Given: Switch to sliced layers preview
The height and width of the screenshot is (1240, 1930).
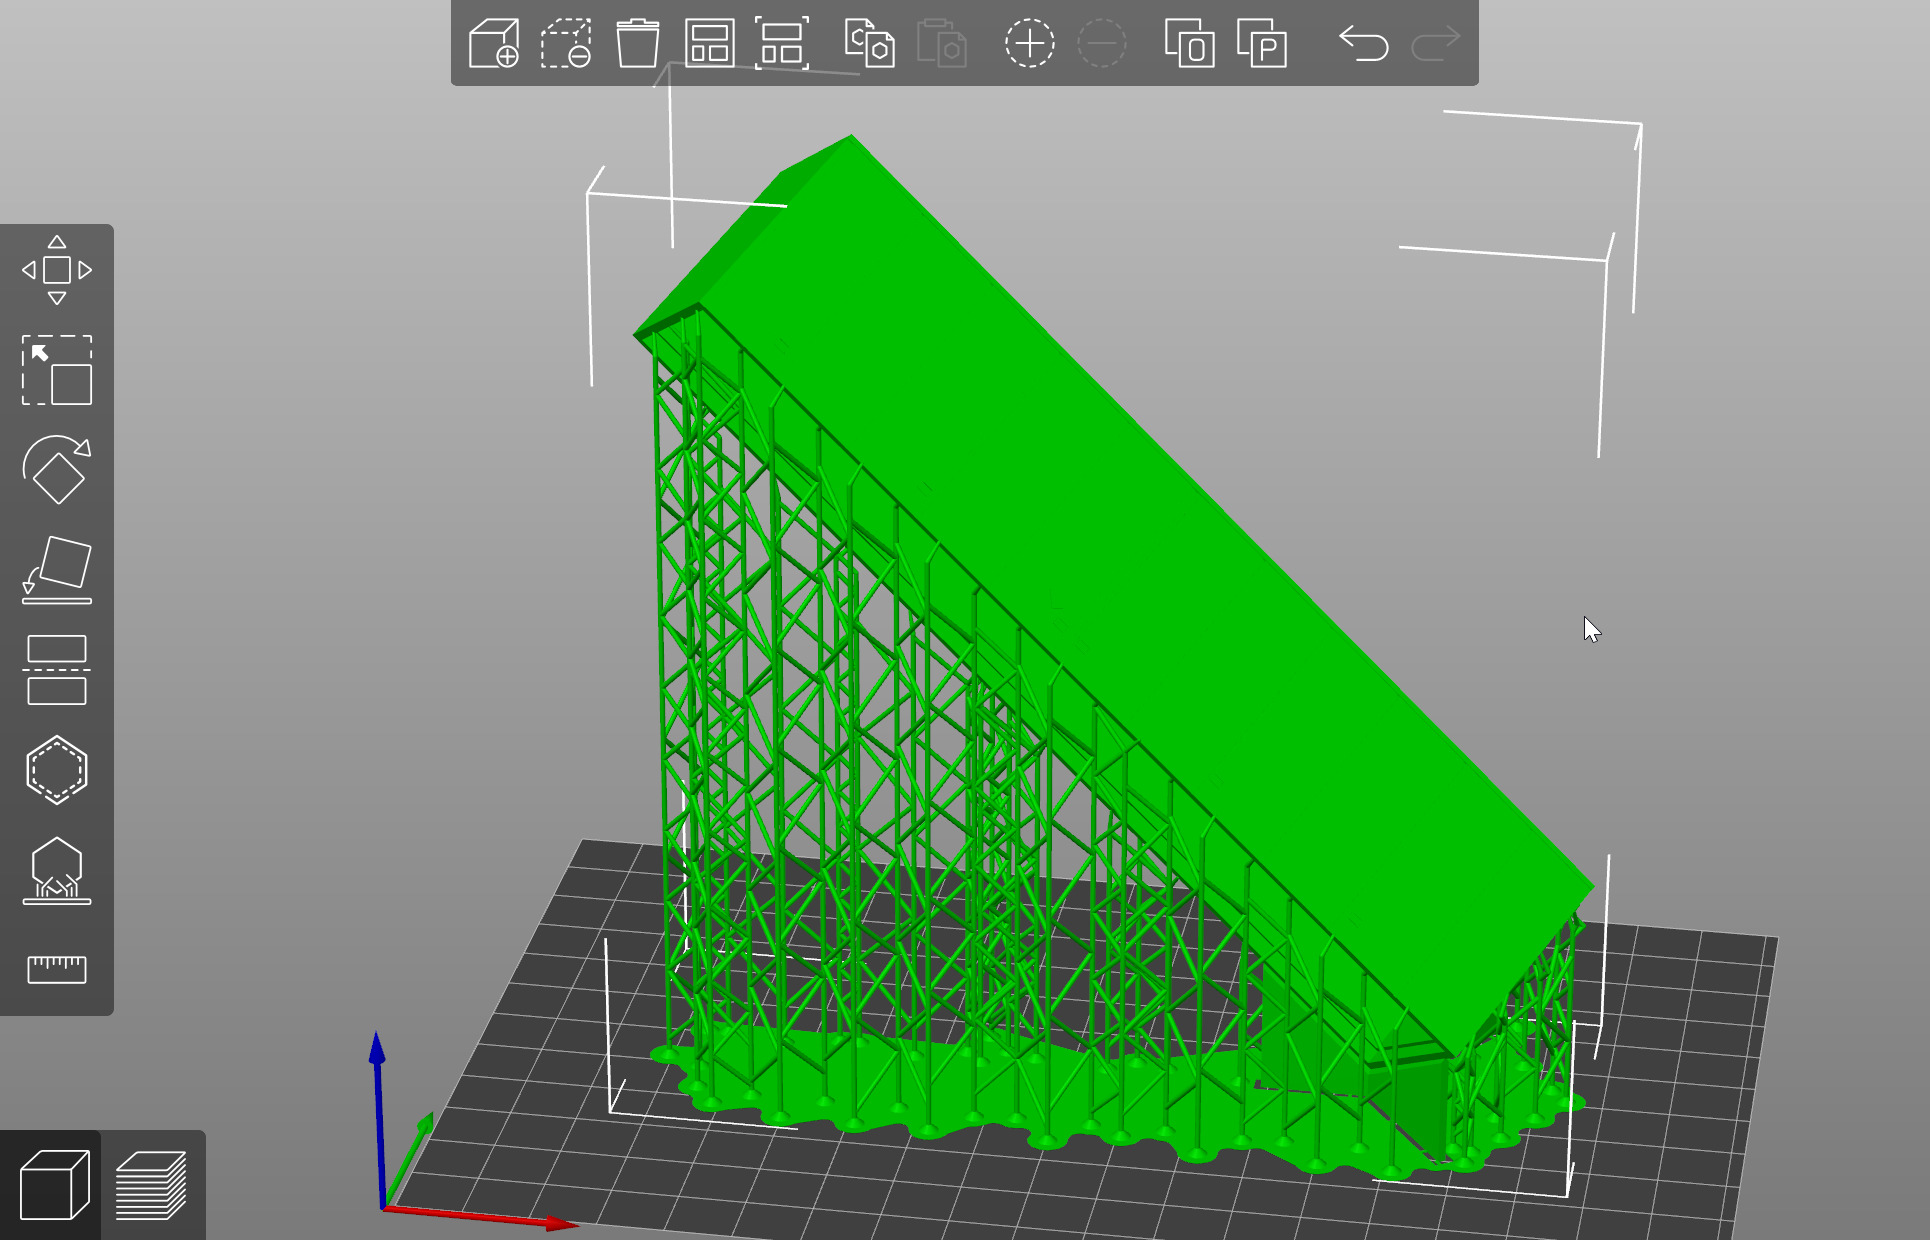Looking at the screenshot, I should [152, 1185].
